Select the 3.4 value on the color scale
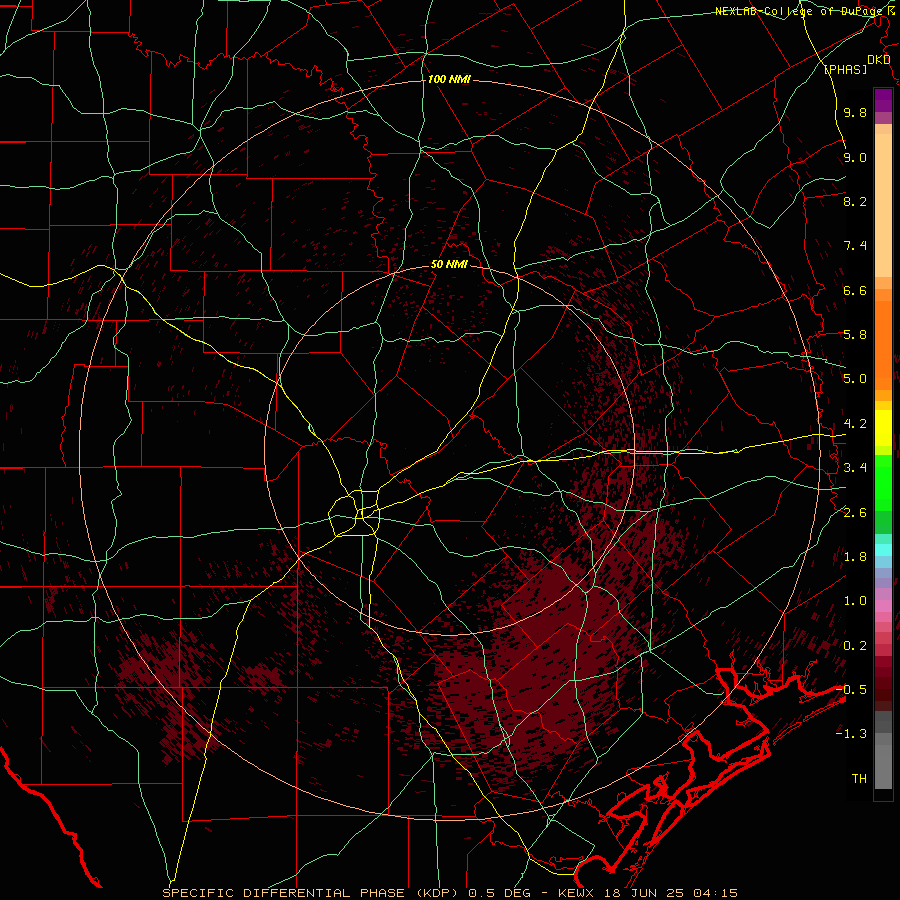Image resolution: width=900 pixels, height=900 pixels. 855,468
